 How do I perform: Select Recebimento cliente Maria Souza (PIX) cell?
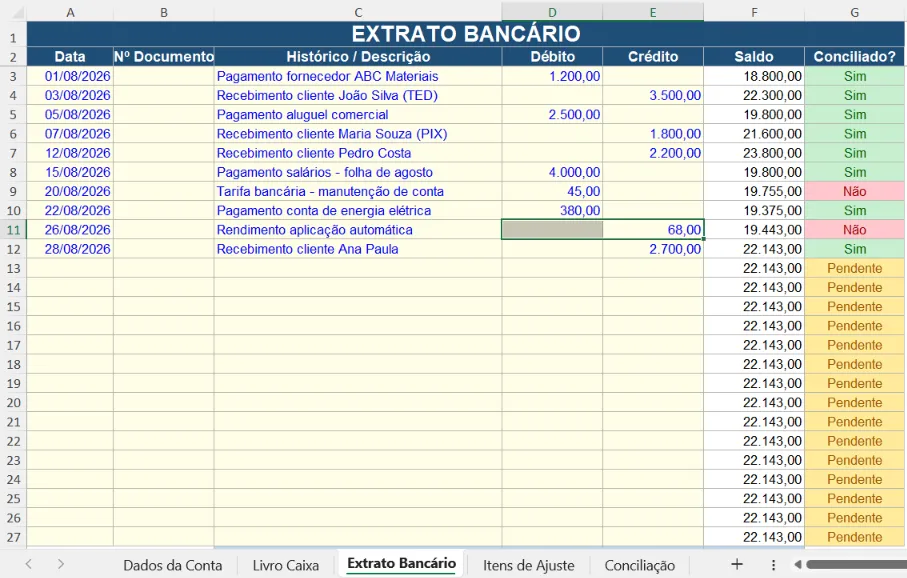coord(358,134)
